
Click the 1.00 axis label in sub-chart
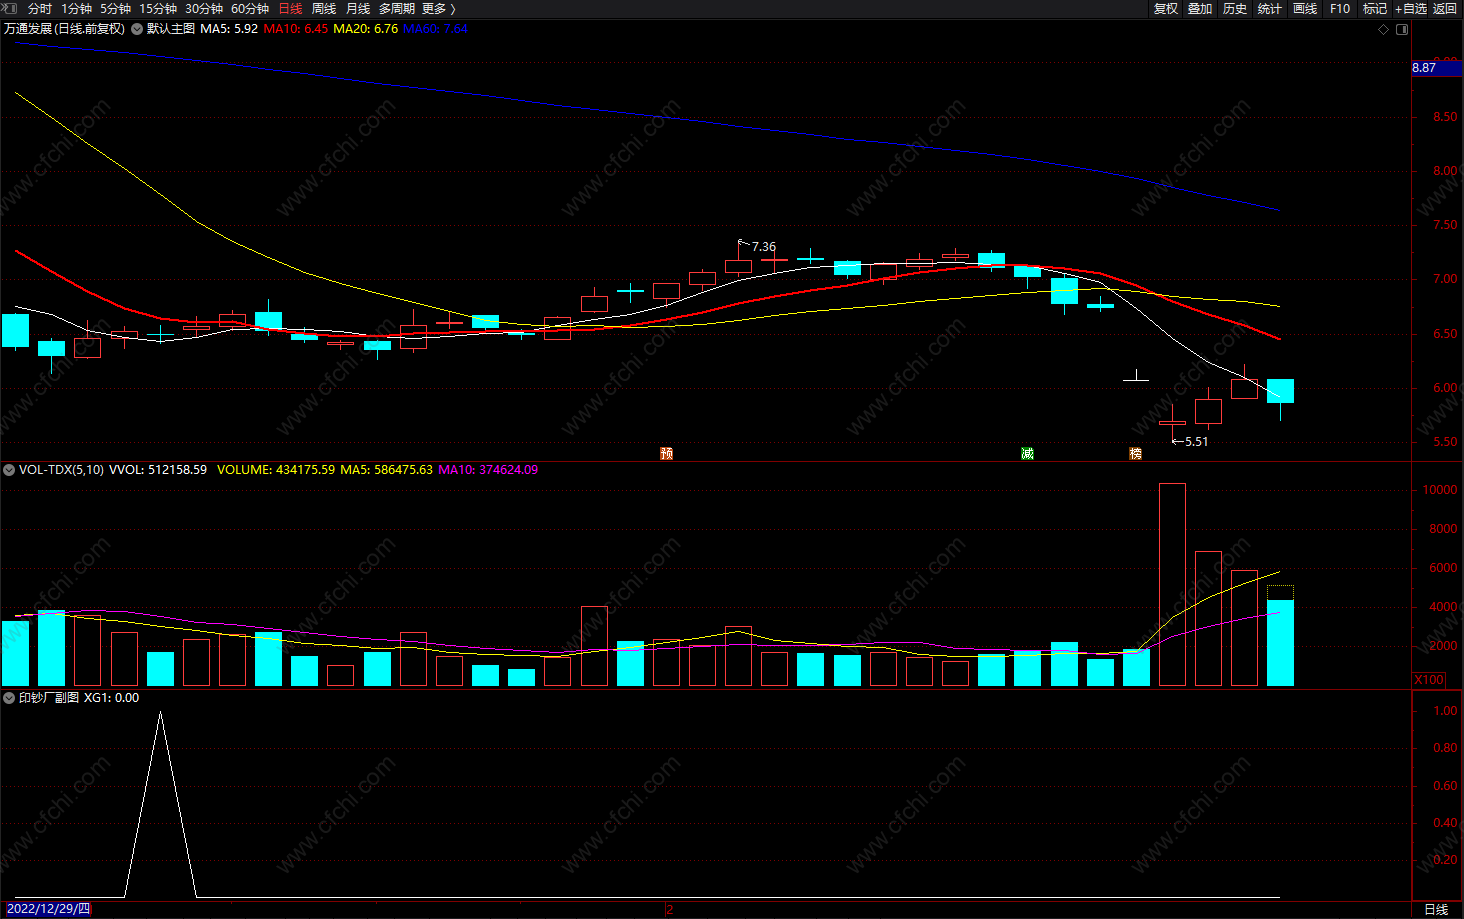[1445, 711]
